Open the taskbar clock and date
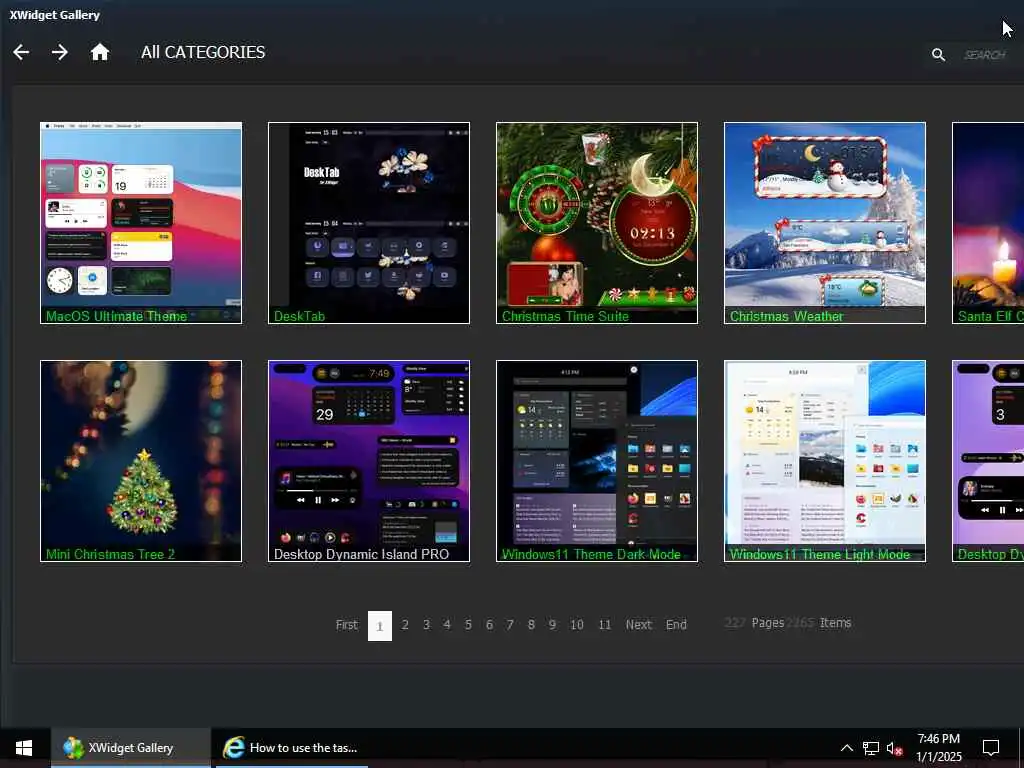This screenshot has height=768, width=1024. click(x=938, y=748)
